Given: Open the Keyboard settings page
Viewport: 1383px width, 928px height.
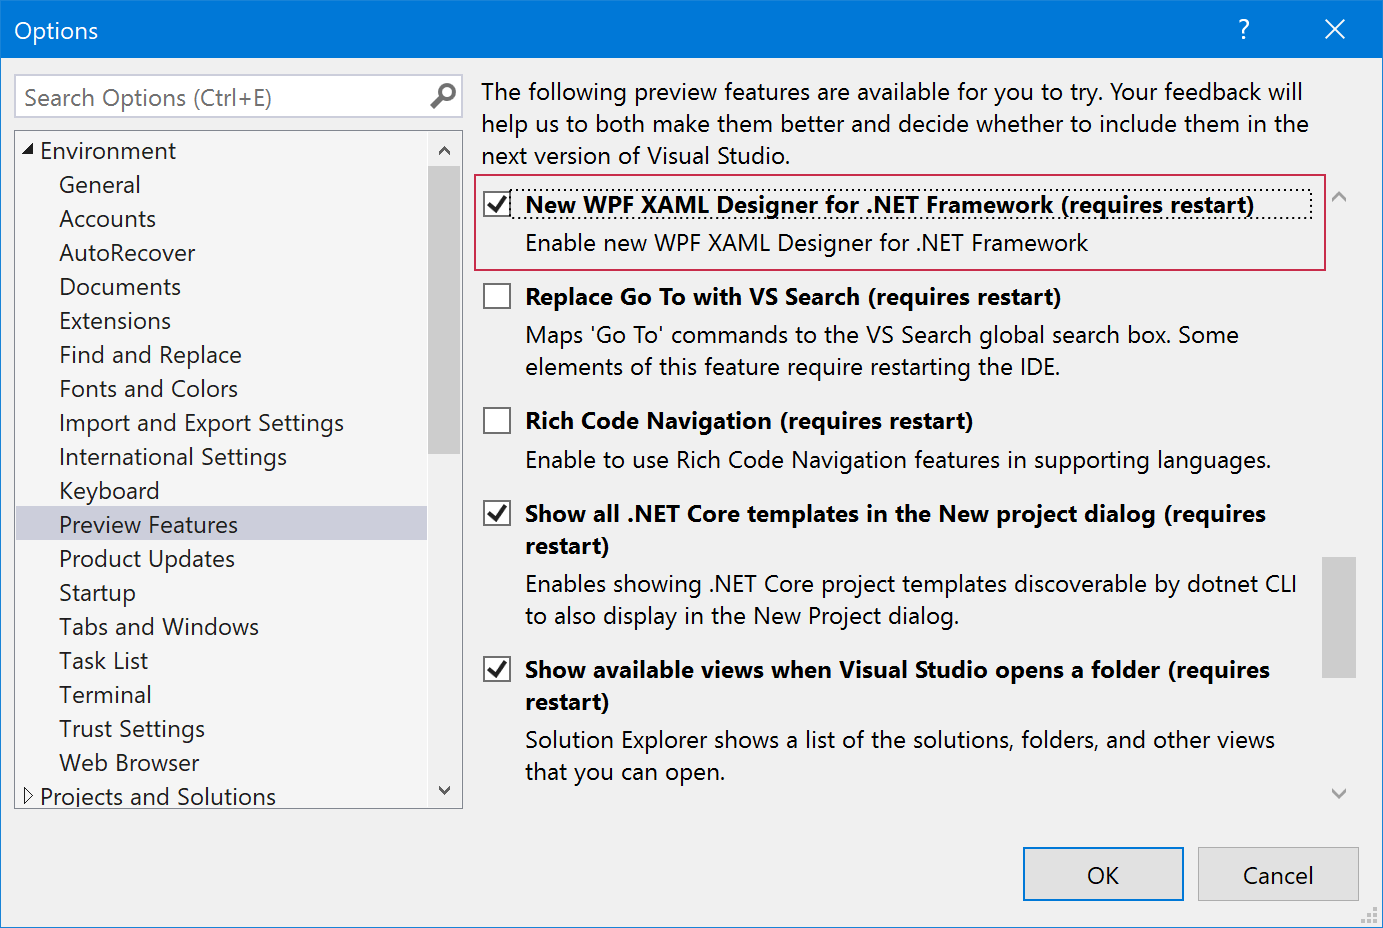Looking at the screenshot, I should click(109, 491).
